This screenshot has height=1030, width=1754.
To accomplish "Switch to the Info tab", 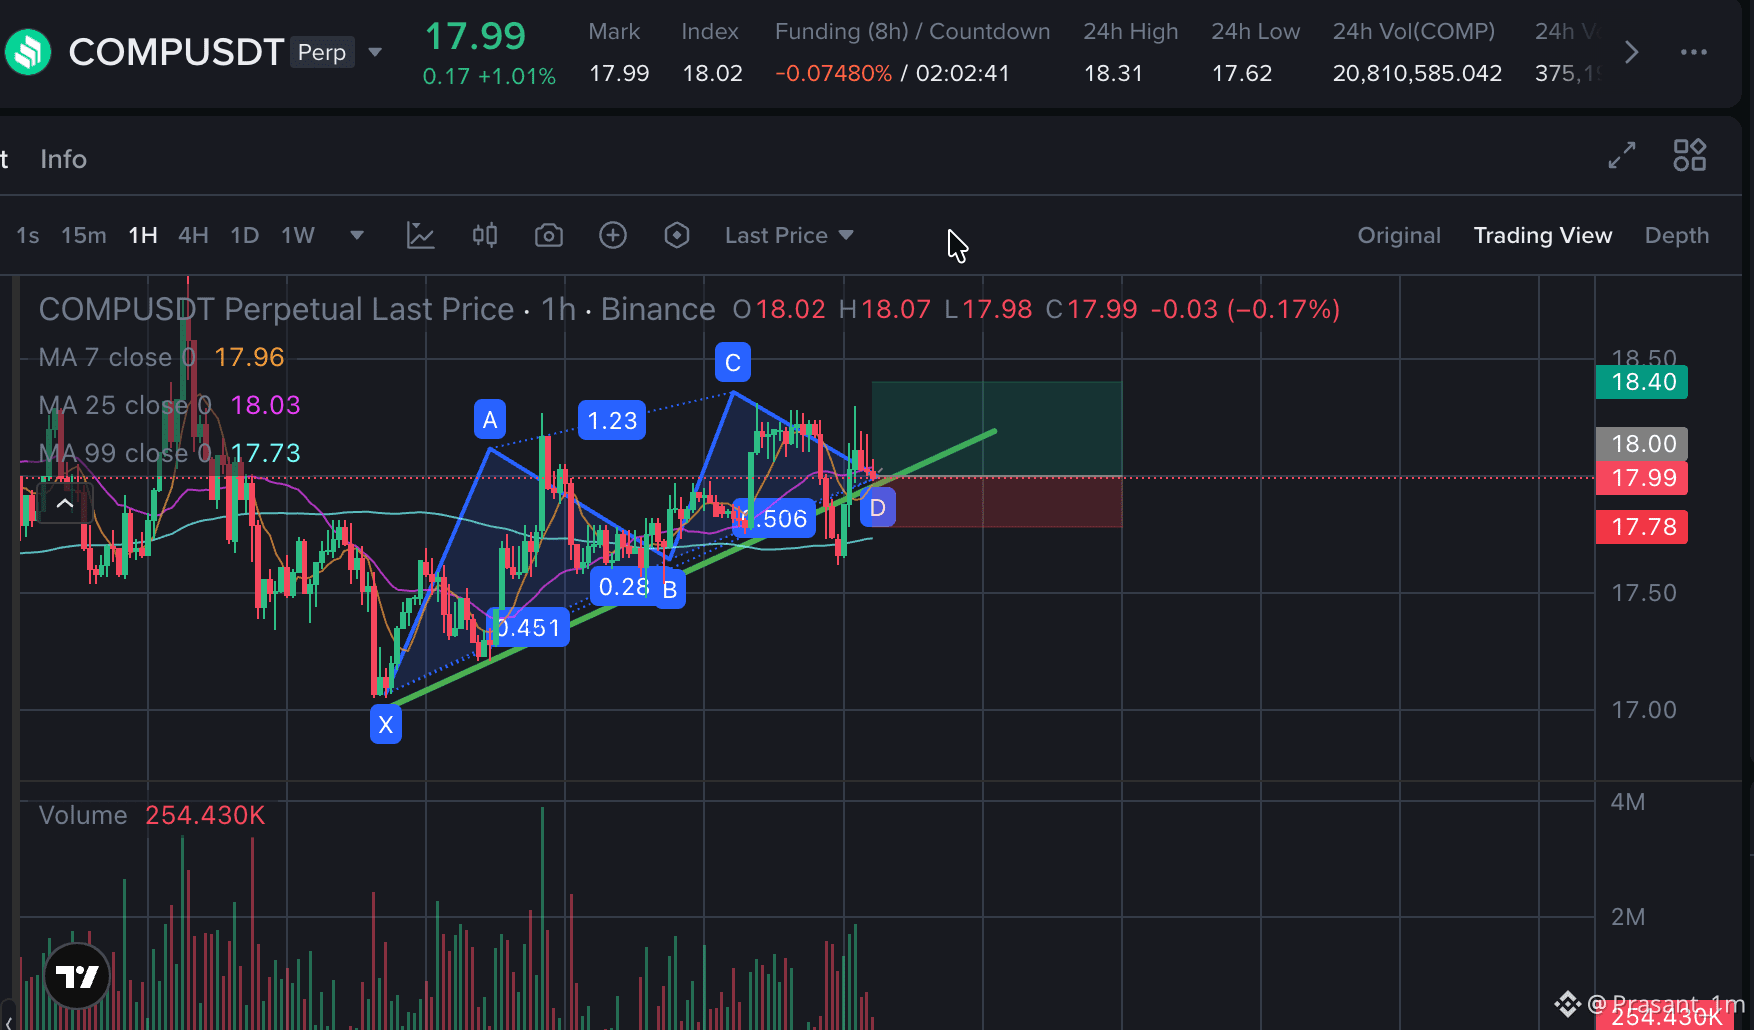I will point(63,159).
